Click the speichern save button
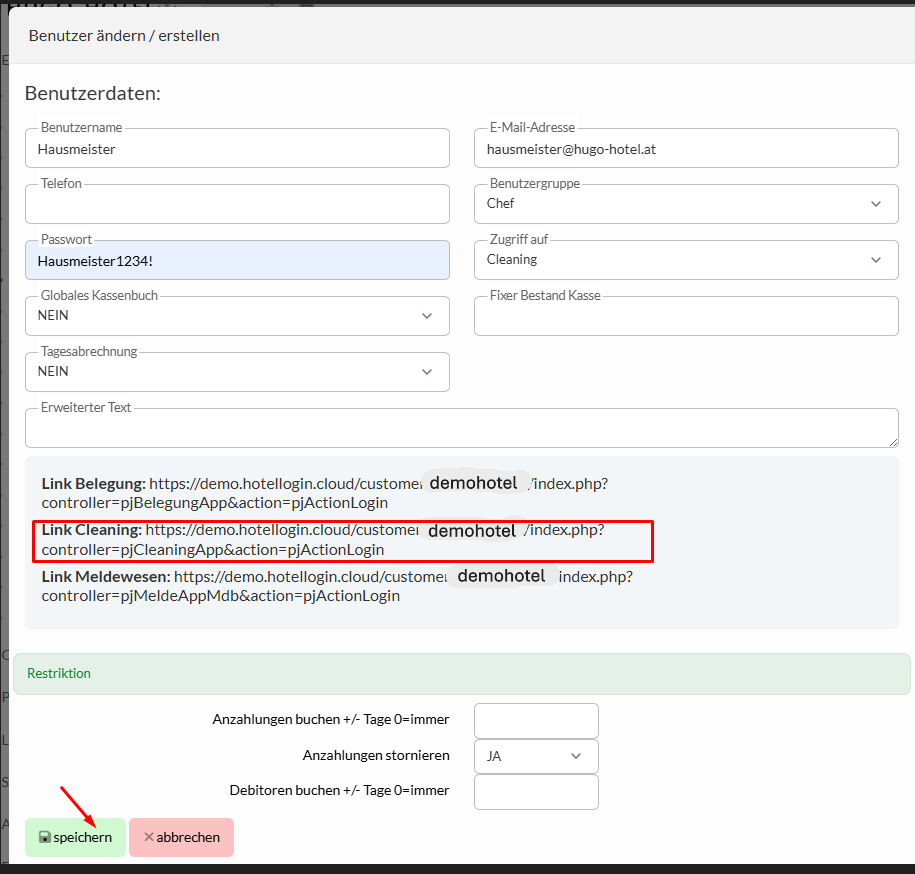This screenshot has height=874, width=915. click(75, 837)
